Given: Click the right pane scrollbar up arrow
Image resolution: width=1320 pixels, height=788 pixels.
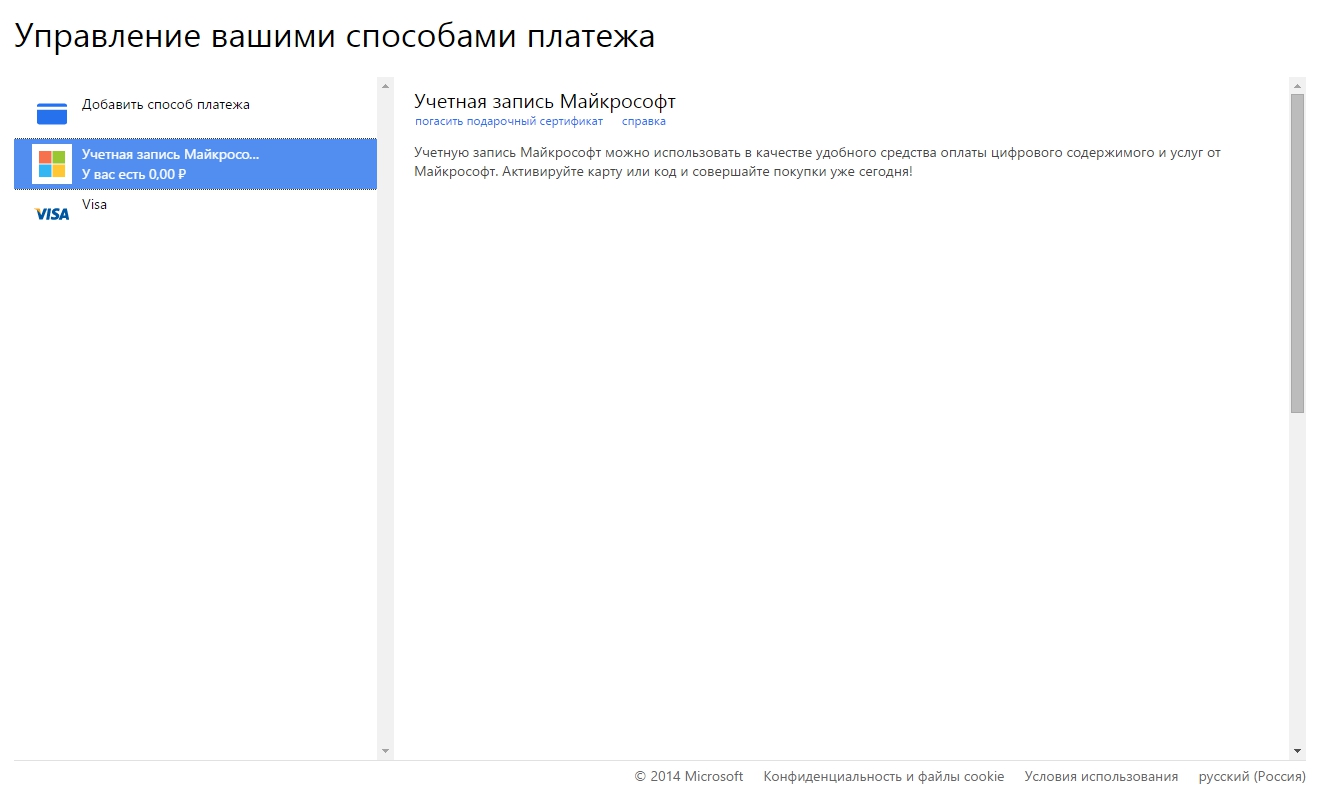Looking at the screenshot, I should [1298, 86].
